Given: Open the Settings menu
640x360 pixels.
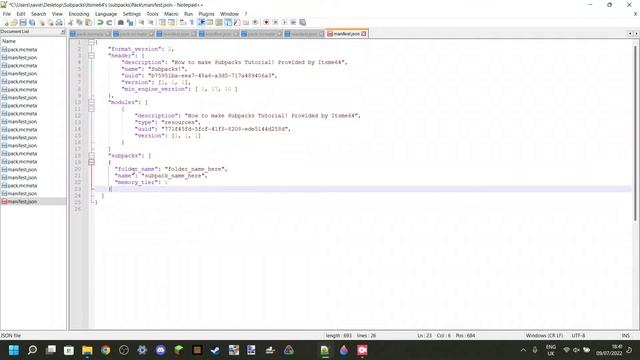Looking at the screenshot, I should click(x=131, y=14).
